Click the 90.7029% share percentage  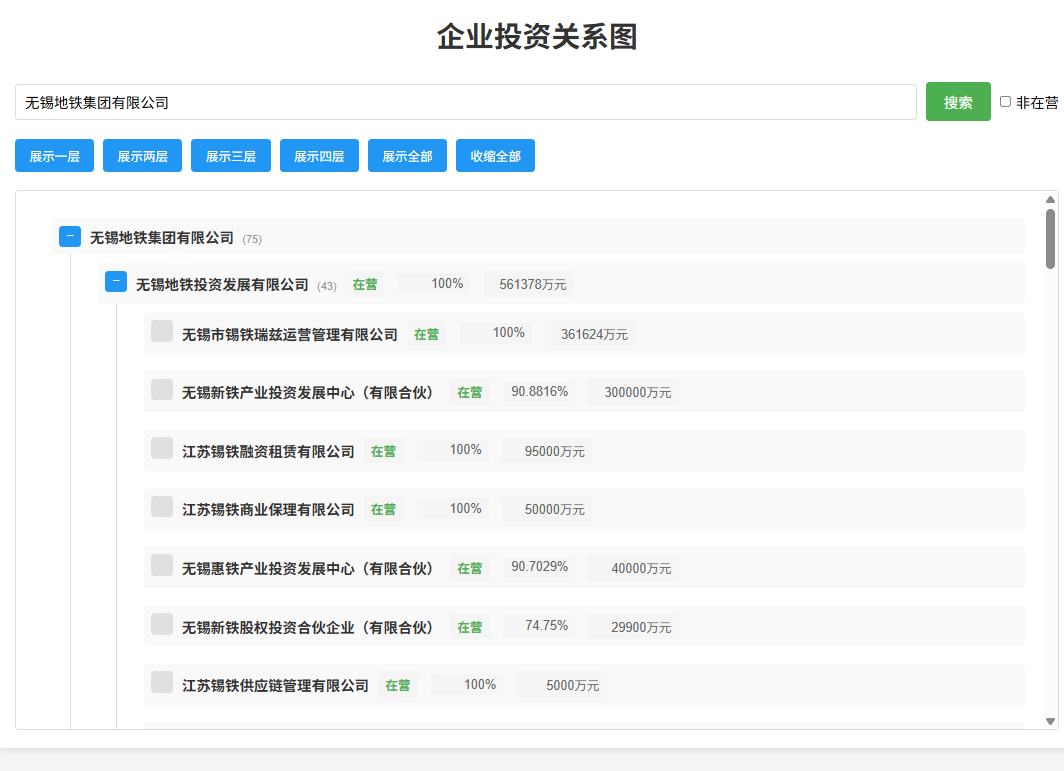tap(539, 567)
